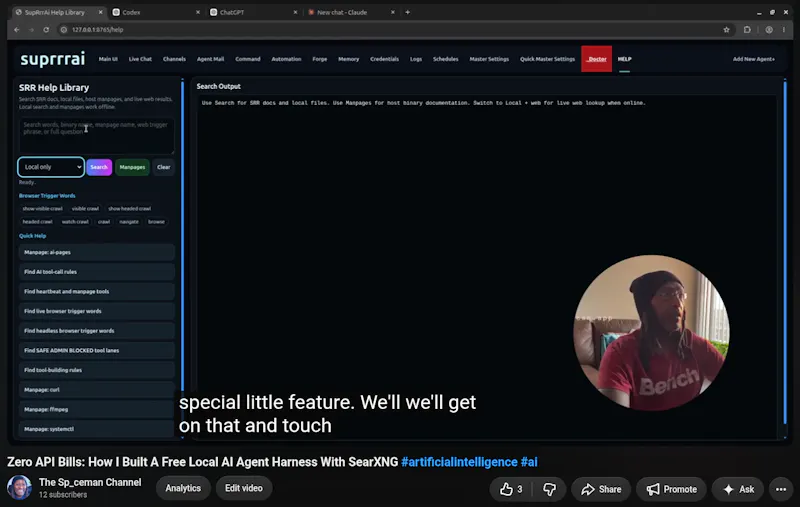The height and width of the screenshot is (507, 800).
Task: Open the browser profile avatar icon
Action: coord(769,30)
